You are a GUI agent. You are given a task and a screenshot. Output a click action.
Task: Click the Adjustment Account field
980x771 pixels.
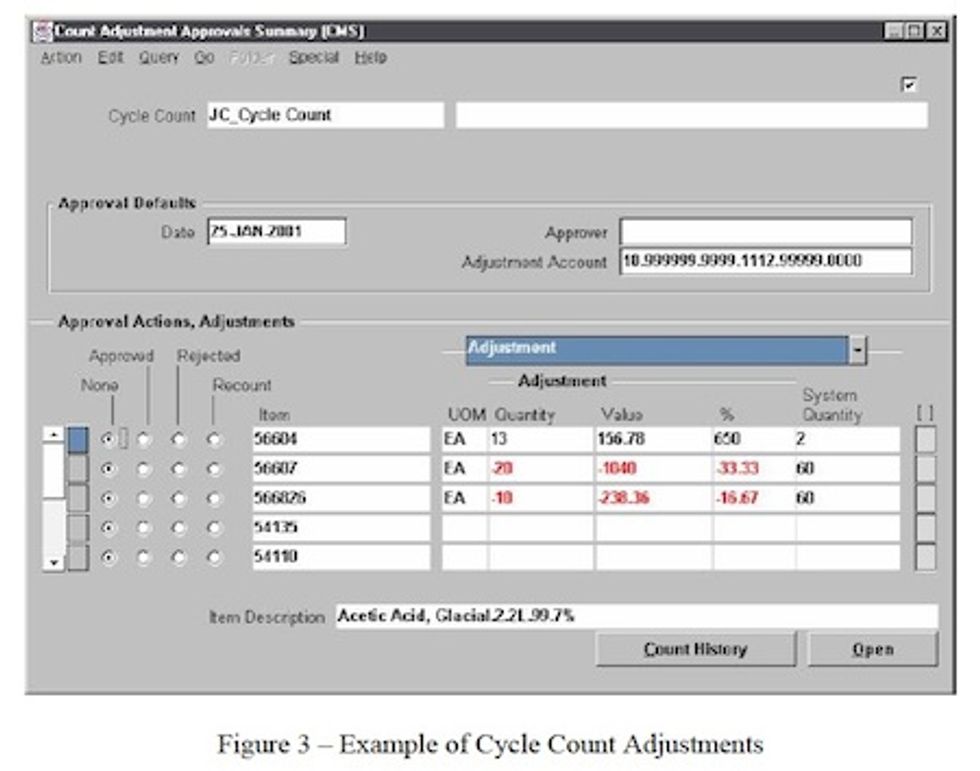(x=765, y=262)
